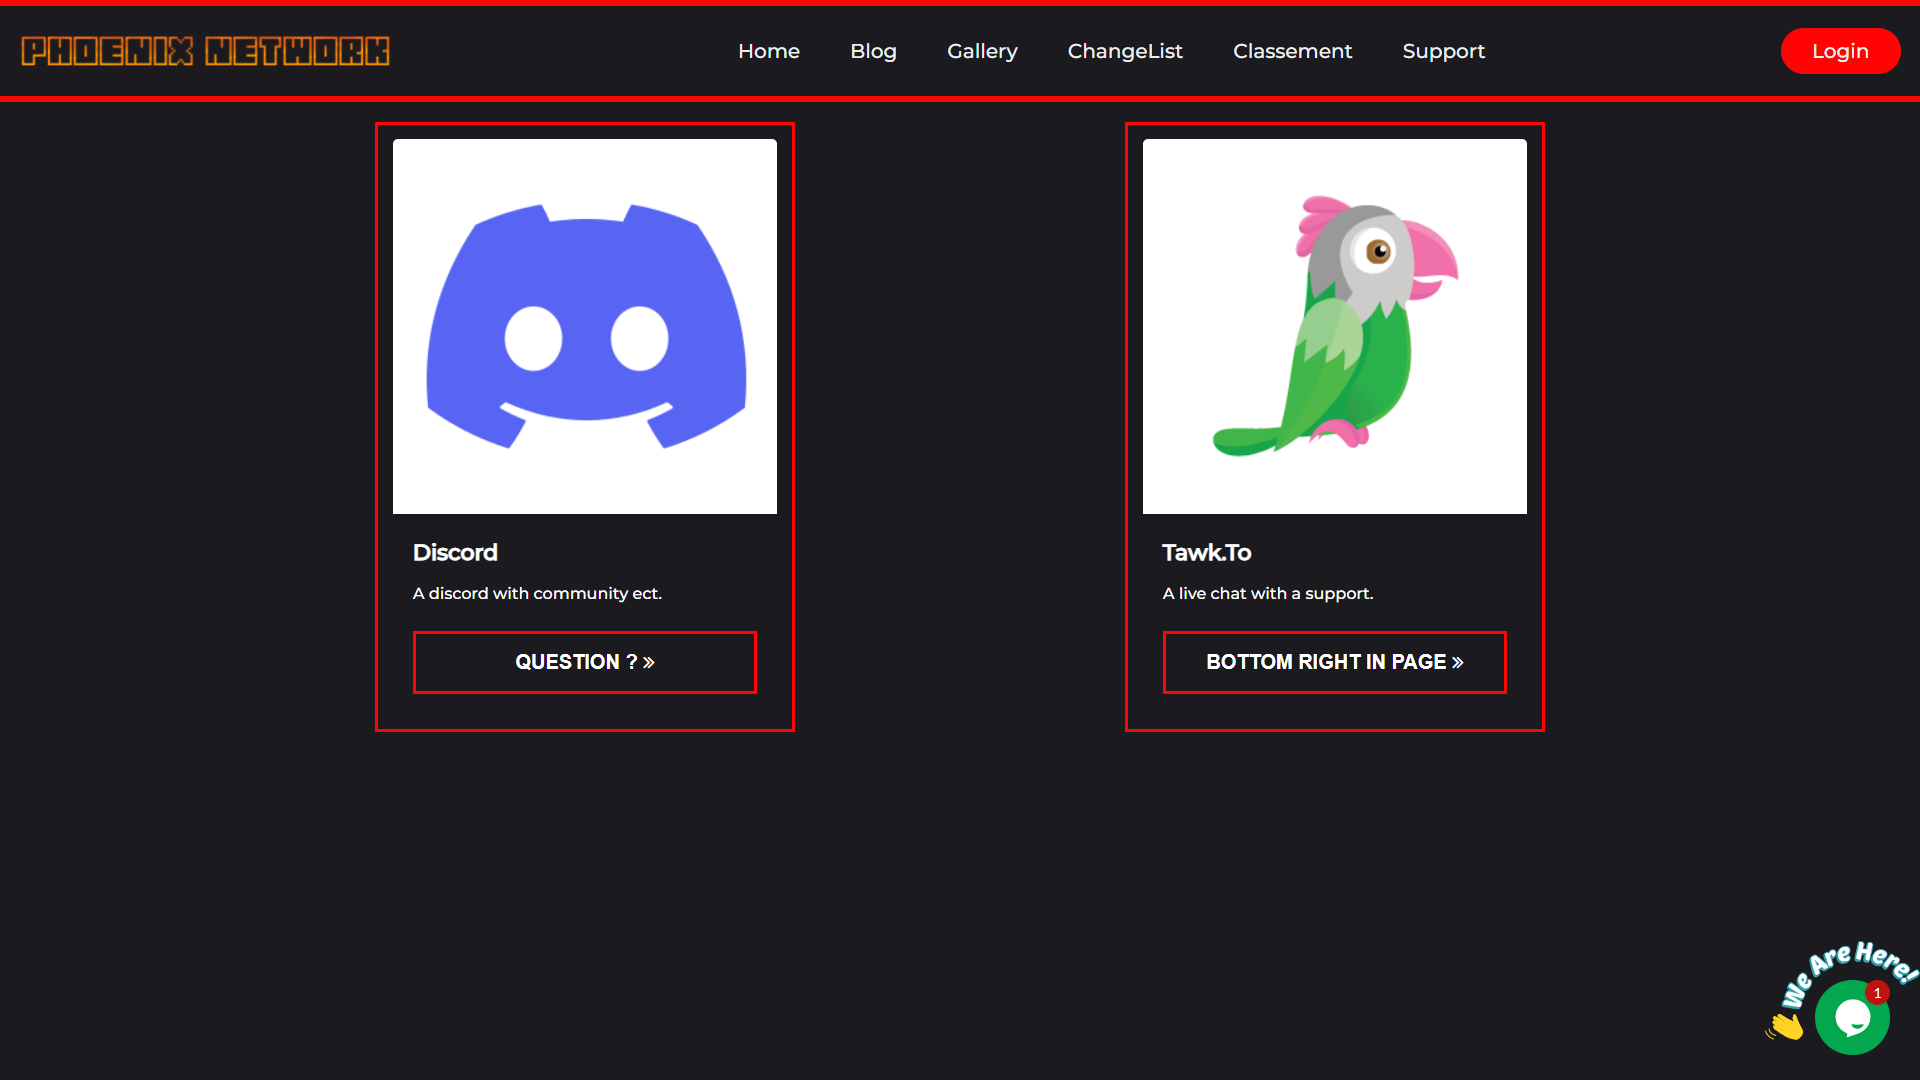The image size is (1920, 1080).
Task: Click the red notification counter on chat widget
Action: tap(1878, 992)
